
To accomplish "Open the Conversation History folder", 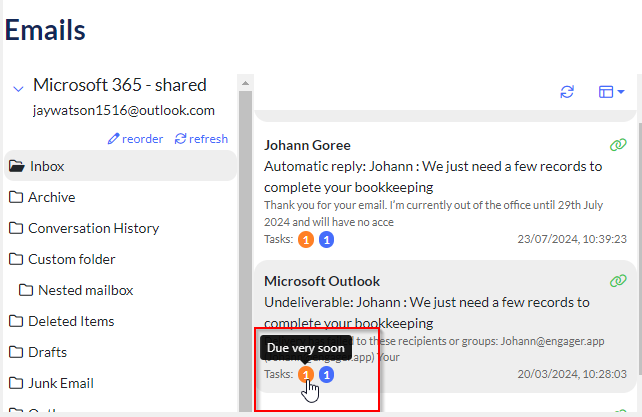I will (x=93, y=228).
